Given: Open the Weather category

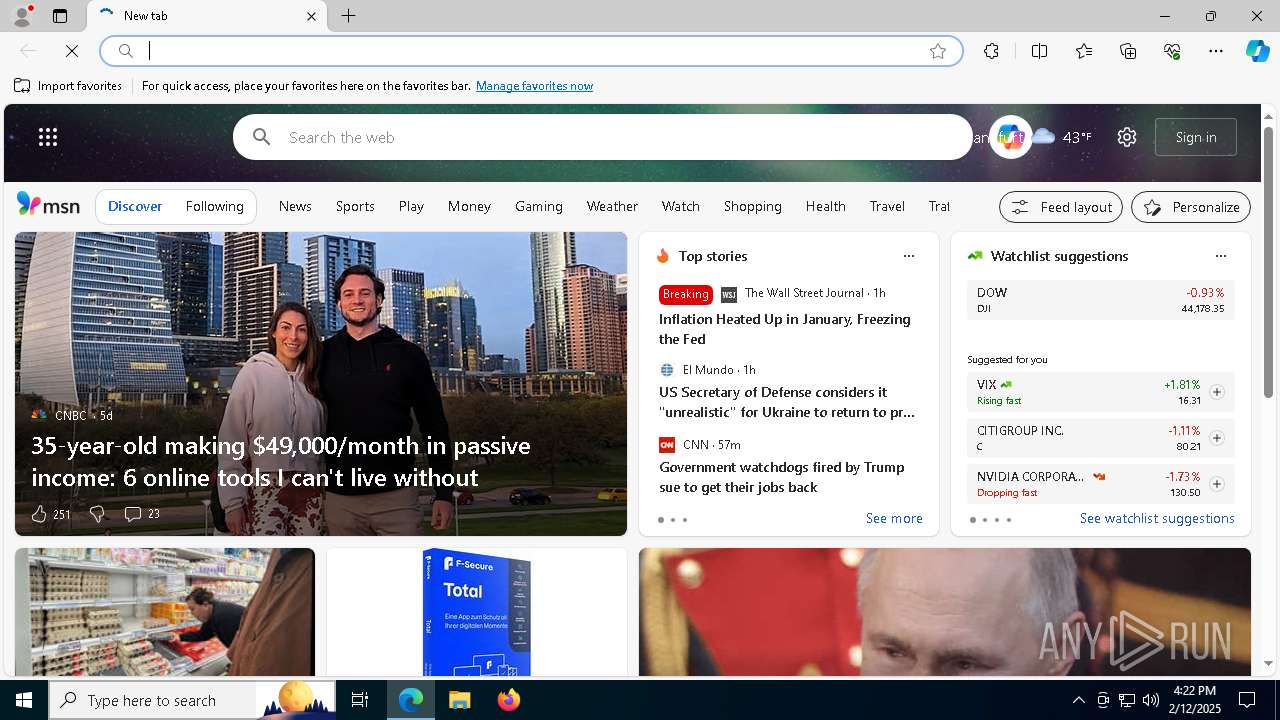Looking at the screenshot, I should coord(612,206).
